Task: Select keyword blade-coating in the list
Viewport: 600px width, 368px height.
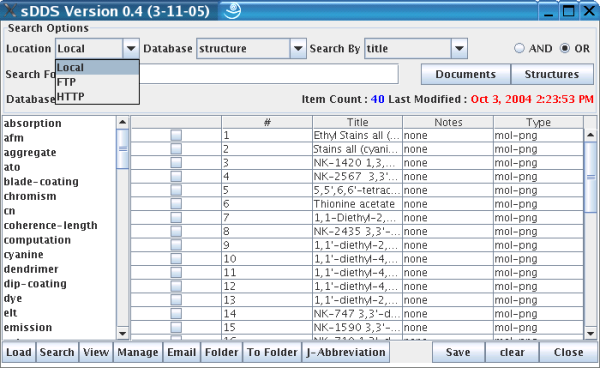Action: [41, 182]
